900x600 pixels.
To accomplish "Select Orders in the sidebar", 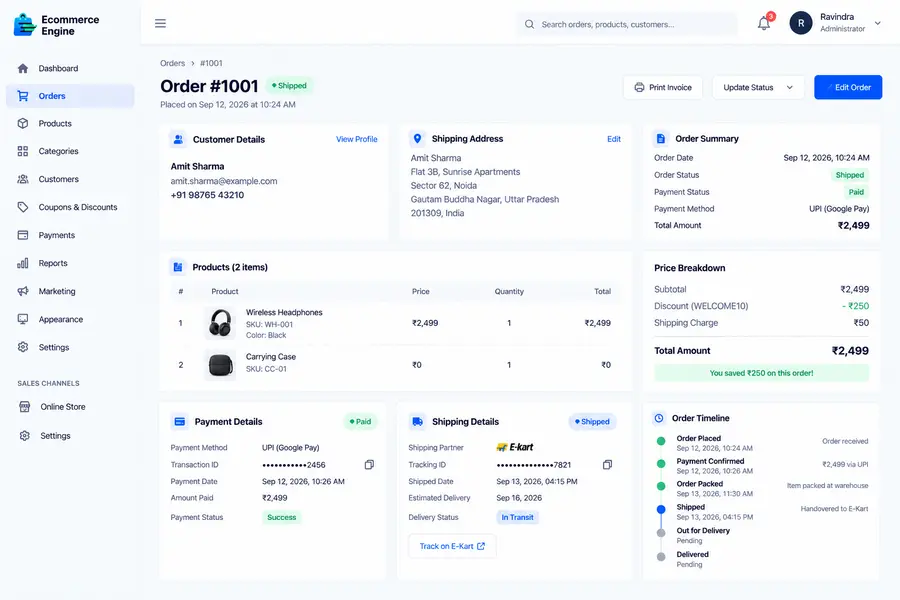I will tap(70, 96).
